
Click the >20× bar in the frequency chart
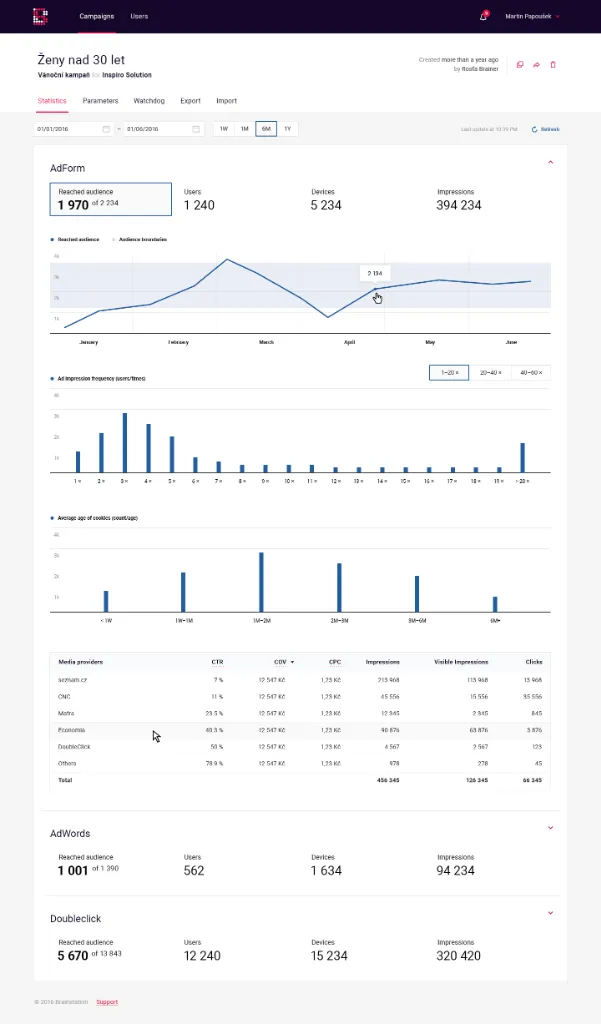pyautogui.click(x=523, y=458)
